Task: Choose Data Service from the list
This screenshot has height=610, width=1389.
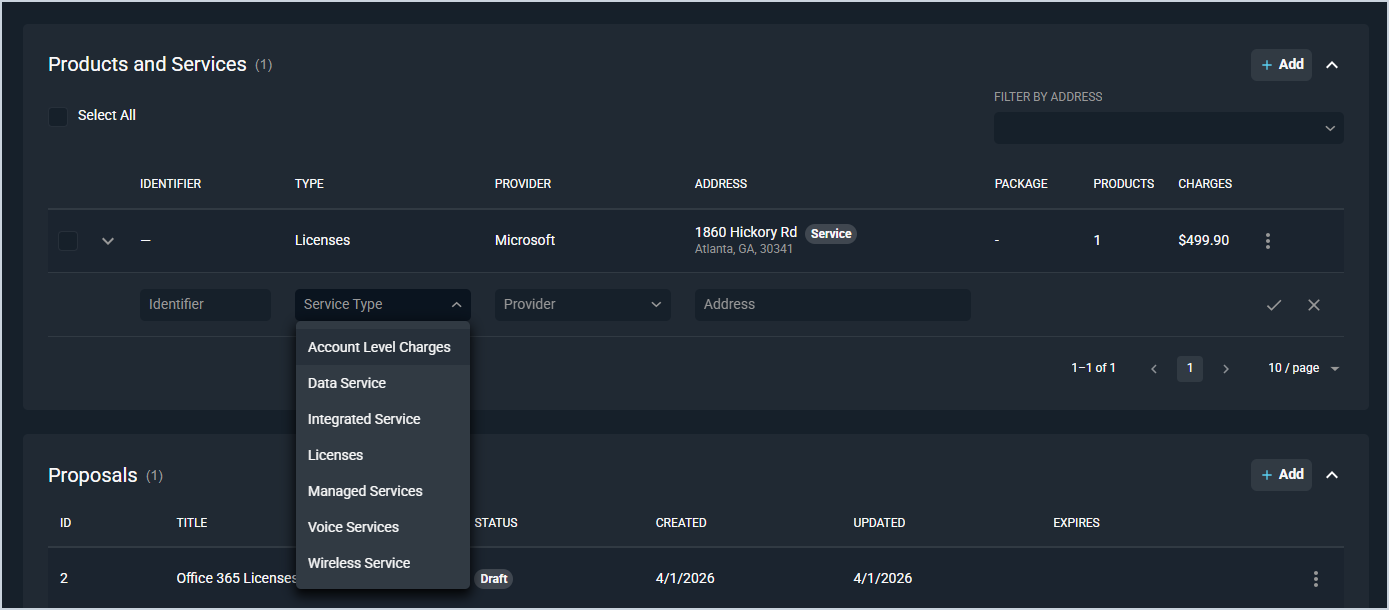Action: (x=347, y=383)
